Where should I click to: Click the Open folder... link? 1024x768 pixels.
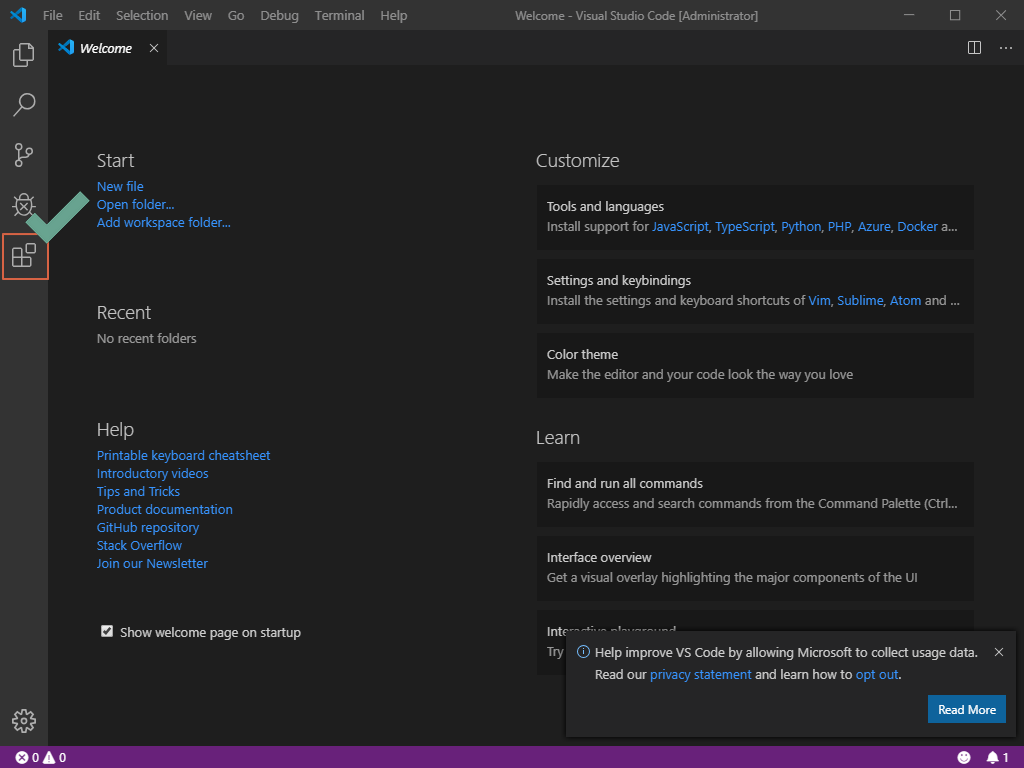tap(135, 204)
